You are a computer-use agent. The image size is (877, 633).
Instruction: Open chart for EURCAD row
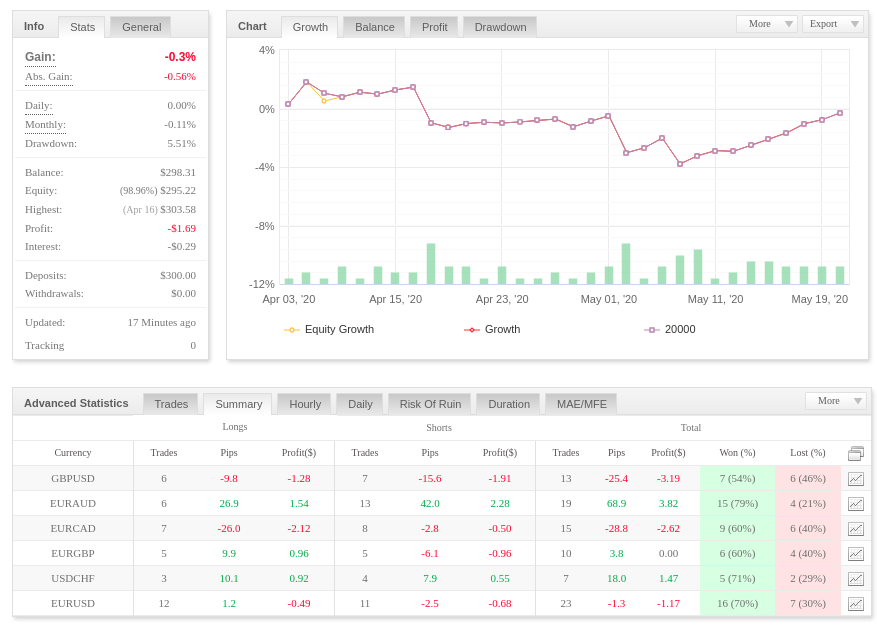tap(856, 529)
